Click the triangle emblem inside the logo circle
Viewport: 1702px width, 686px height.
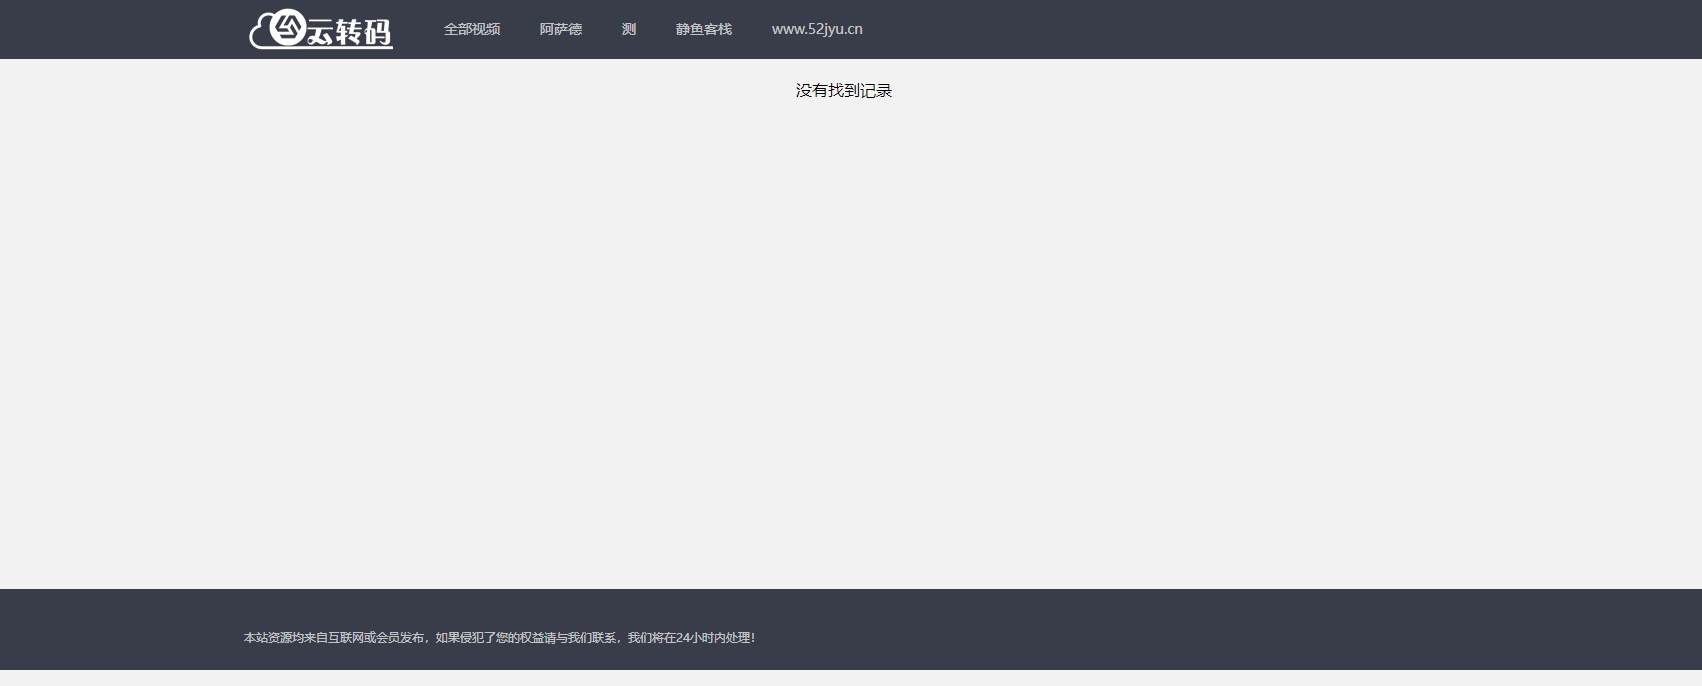click(288, 27)
